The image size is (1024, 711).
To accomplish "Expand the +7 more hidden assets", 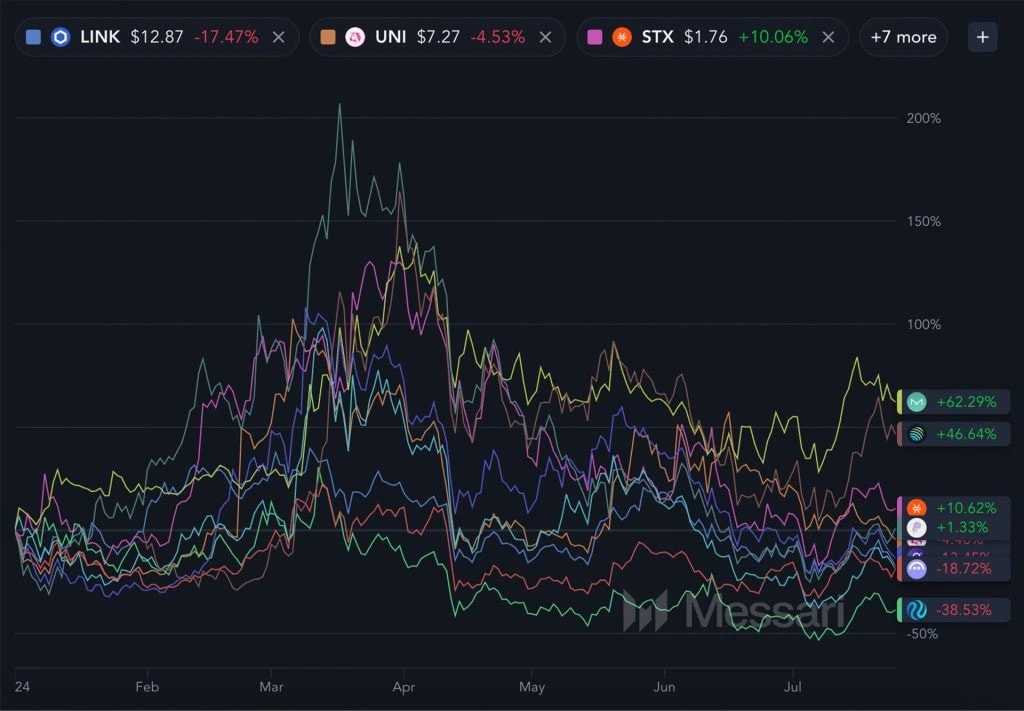I will pos(903,36).
